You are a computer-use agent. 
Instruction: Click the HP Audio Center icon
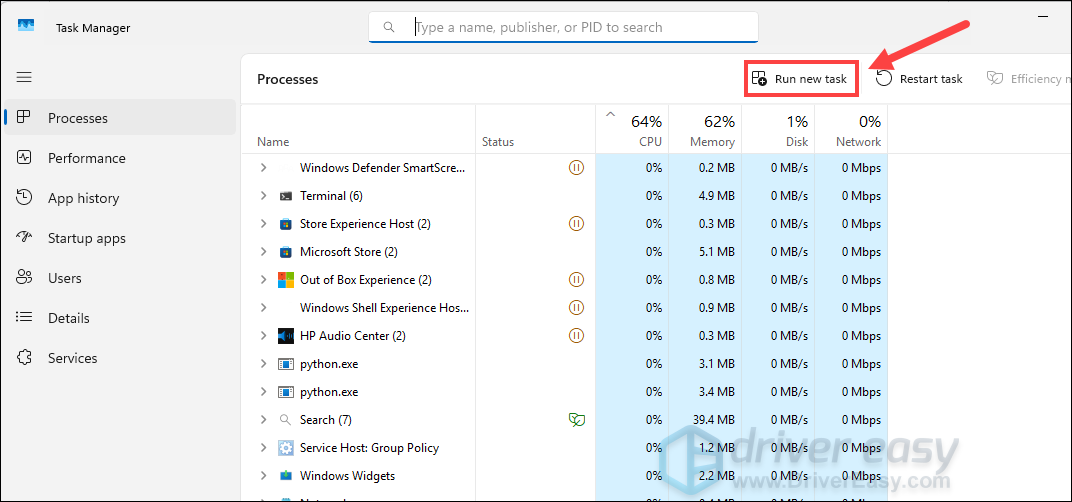[286, 336]
